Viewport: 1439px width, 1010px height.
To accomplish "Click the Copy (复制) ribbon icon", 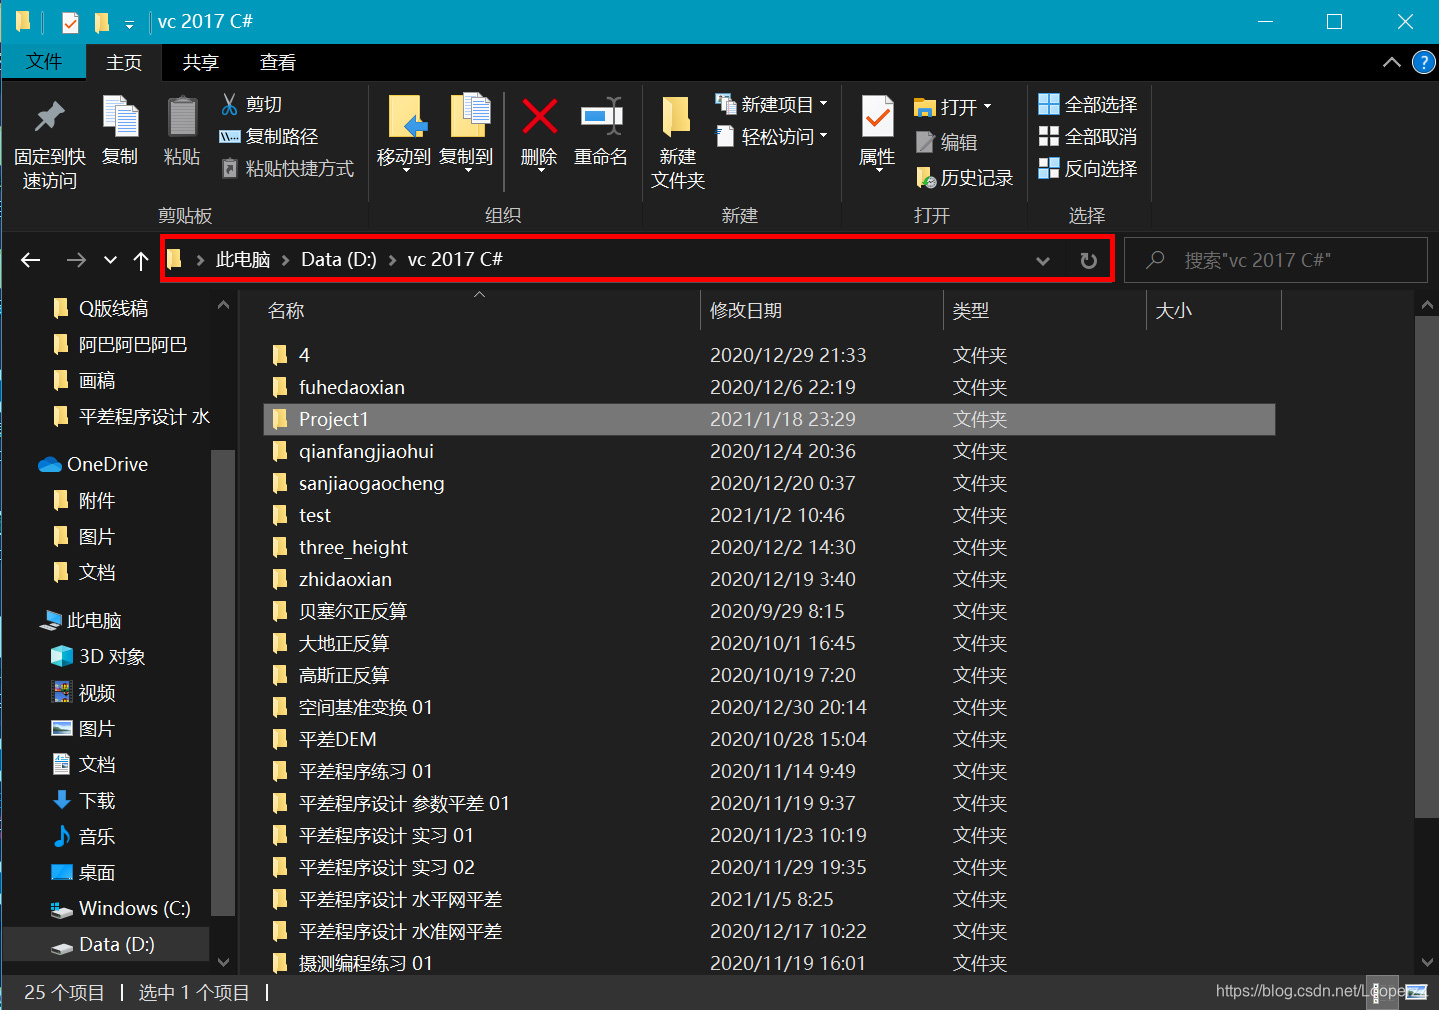I will pos(120,118).
